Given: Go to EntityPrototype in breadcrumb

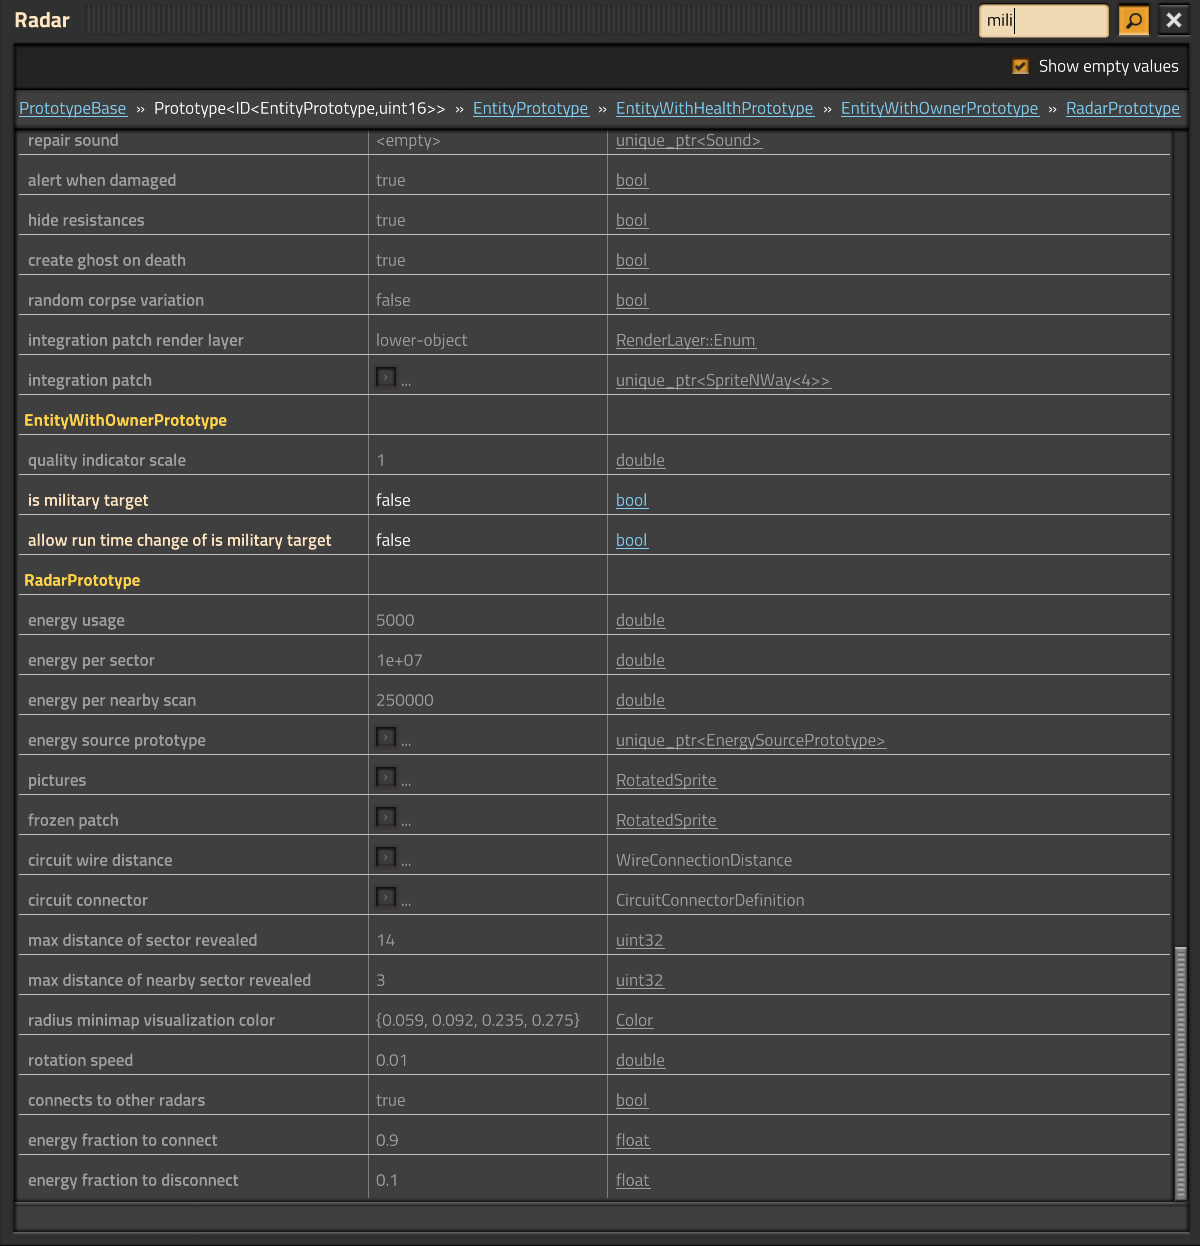Looking at the screenshot, I should (530, 108).
